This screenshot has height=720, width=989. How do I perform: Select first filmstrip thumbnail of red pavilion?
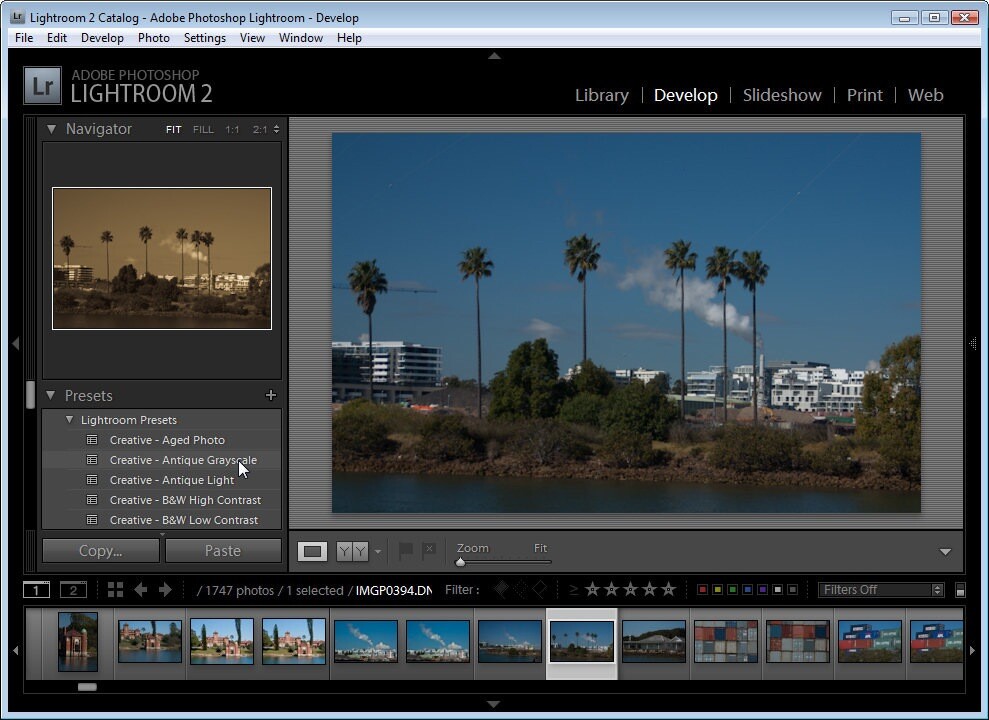click(x=78, y=641)
